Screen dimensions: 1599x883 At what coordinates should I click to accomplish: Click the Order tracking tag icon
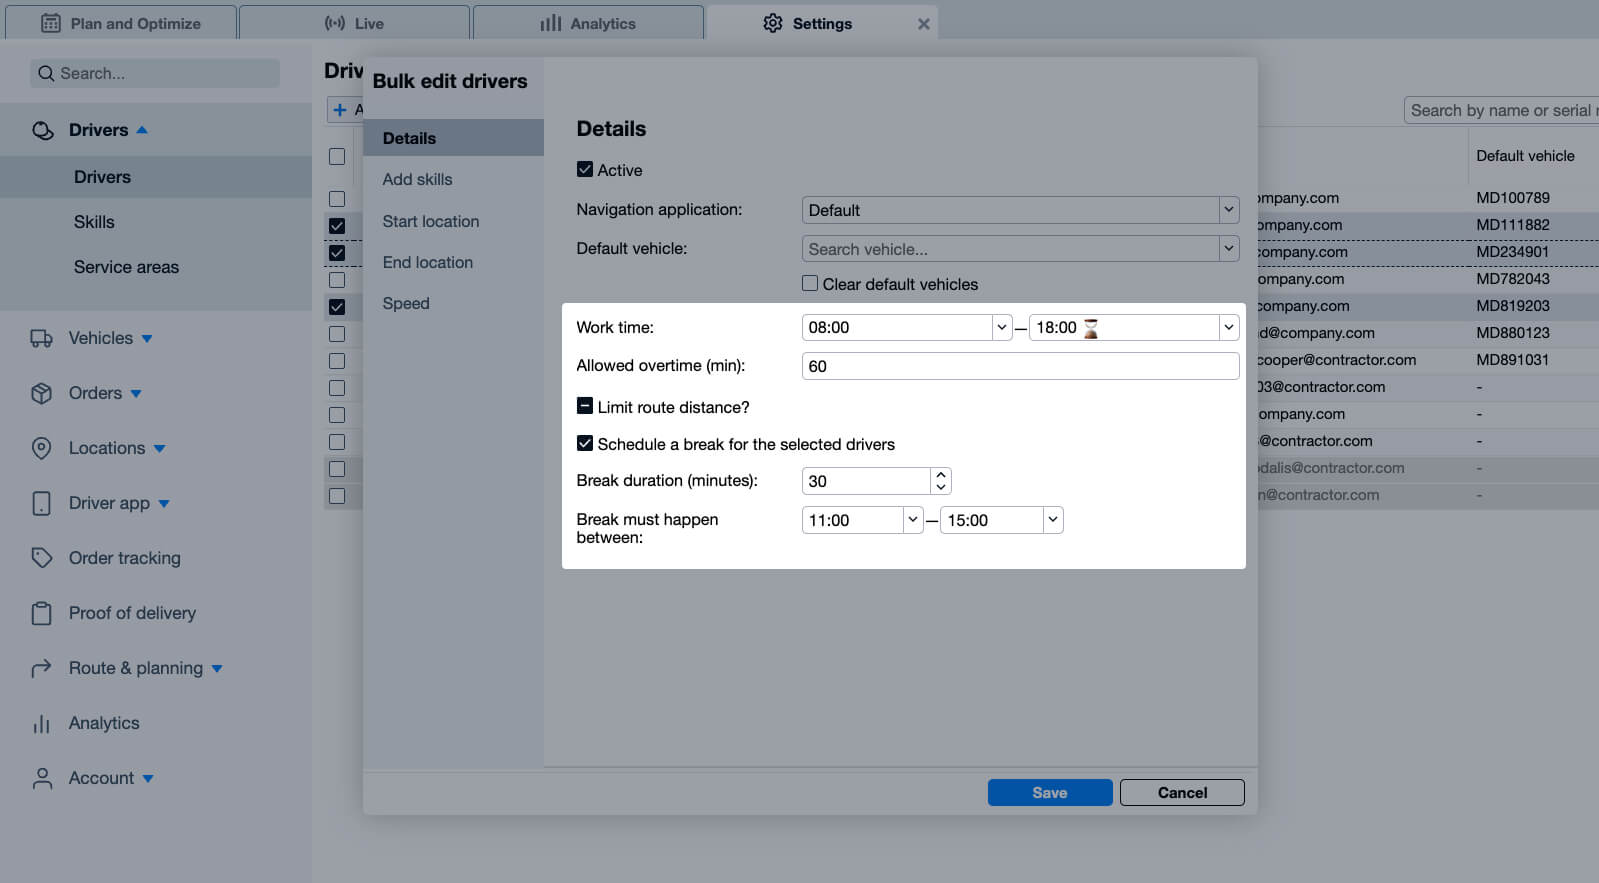pyautogui.click(x=41, y=558)
